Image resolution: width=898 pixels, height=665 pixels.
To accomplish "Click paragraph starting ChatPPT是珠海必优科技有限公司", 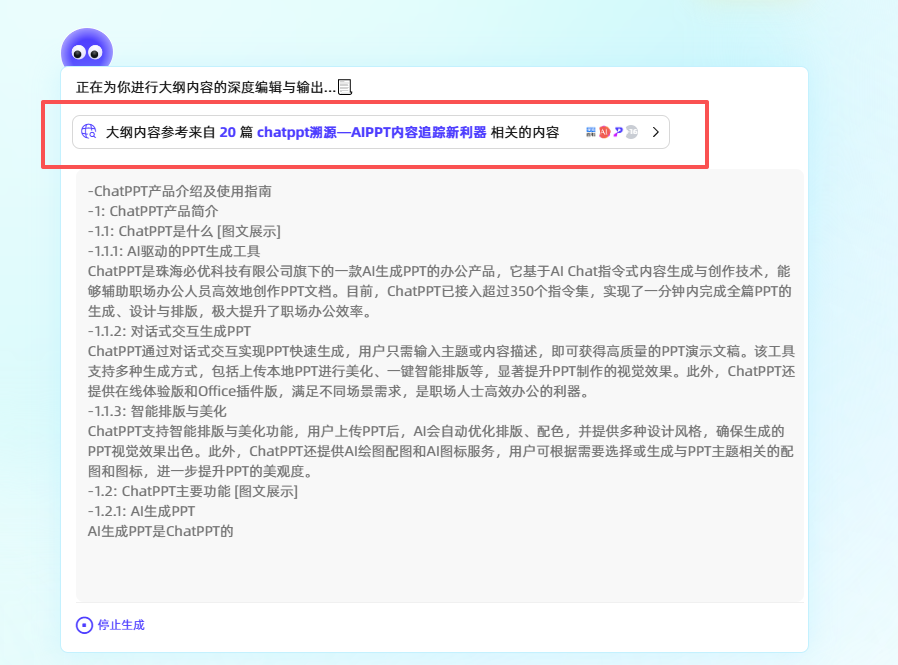I will (439, 291).
